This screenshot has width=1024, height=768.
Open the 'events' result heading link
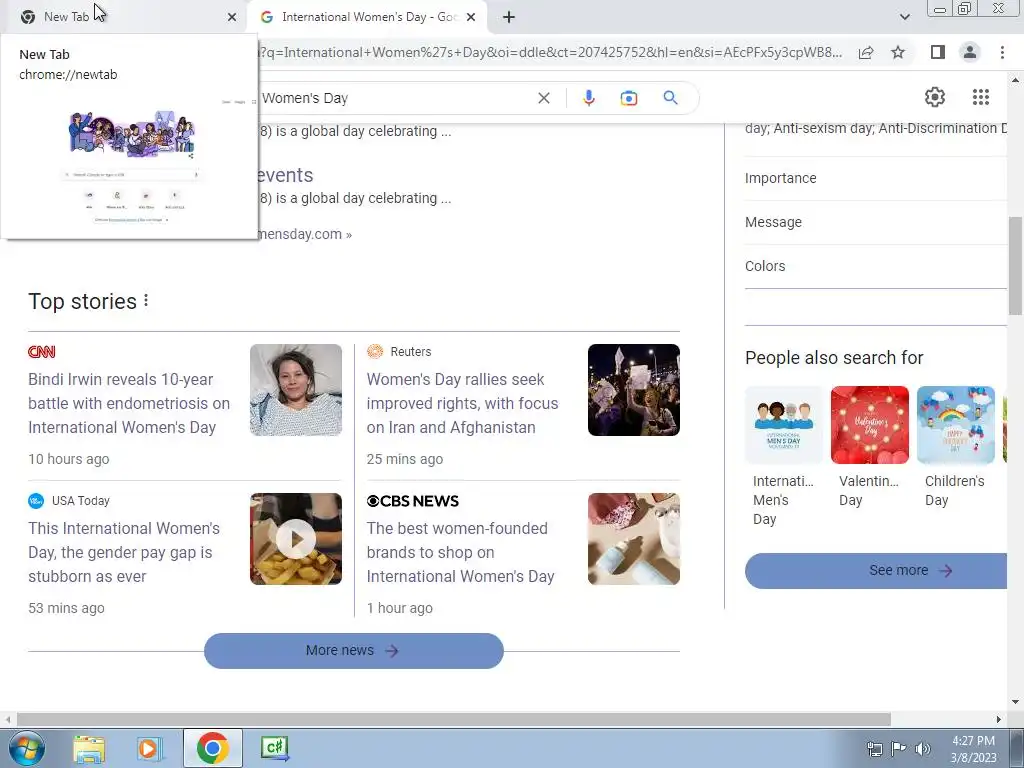[285, 175]
